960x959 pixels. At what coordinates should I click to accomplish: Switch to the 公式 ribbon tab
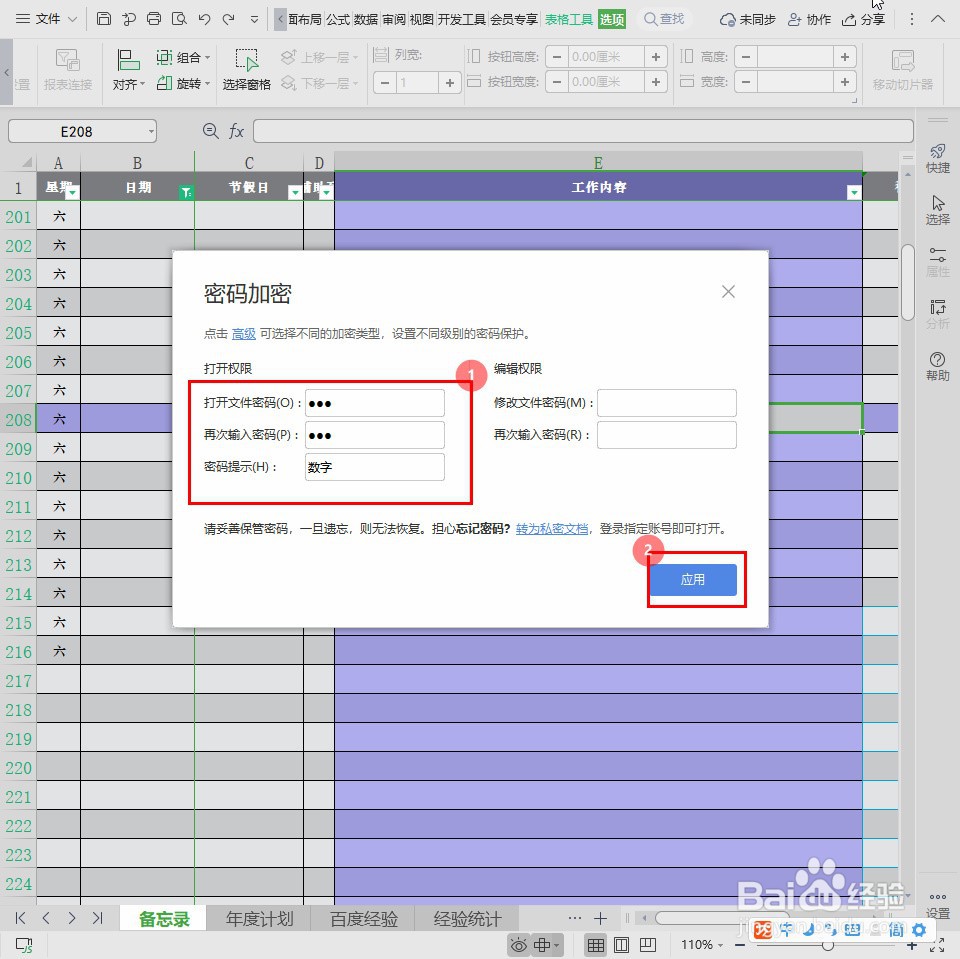pyautogui.click(x=338, y=20)
